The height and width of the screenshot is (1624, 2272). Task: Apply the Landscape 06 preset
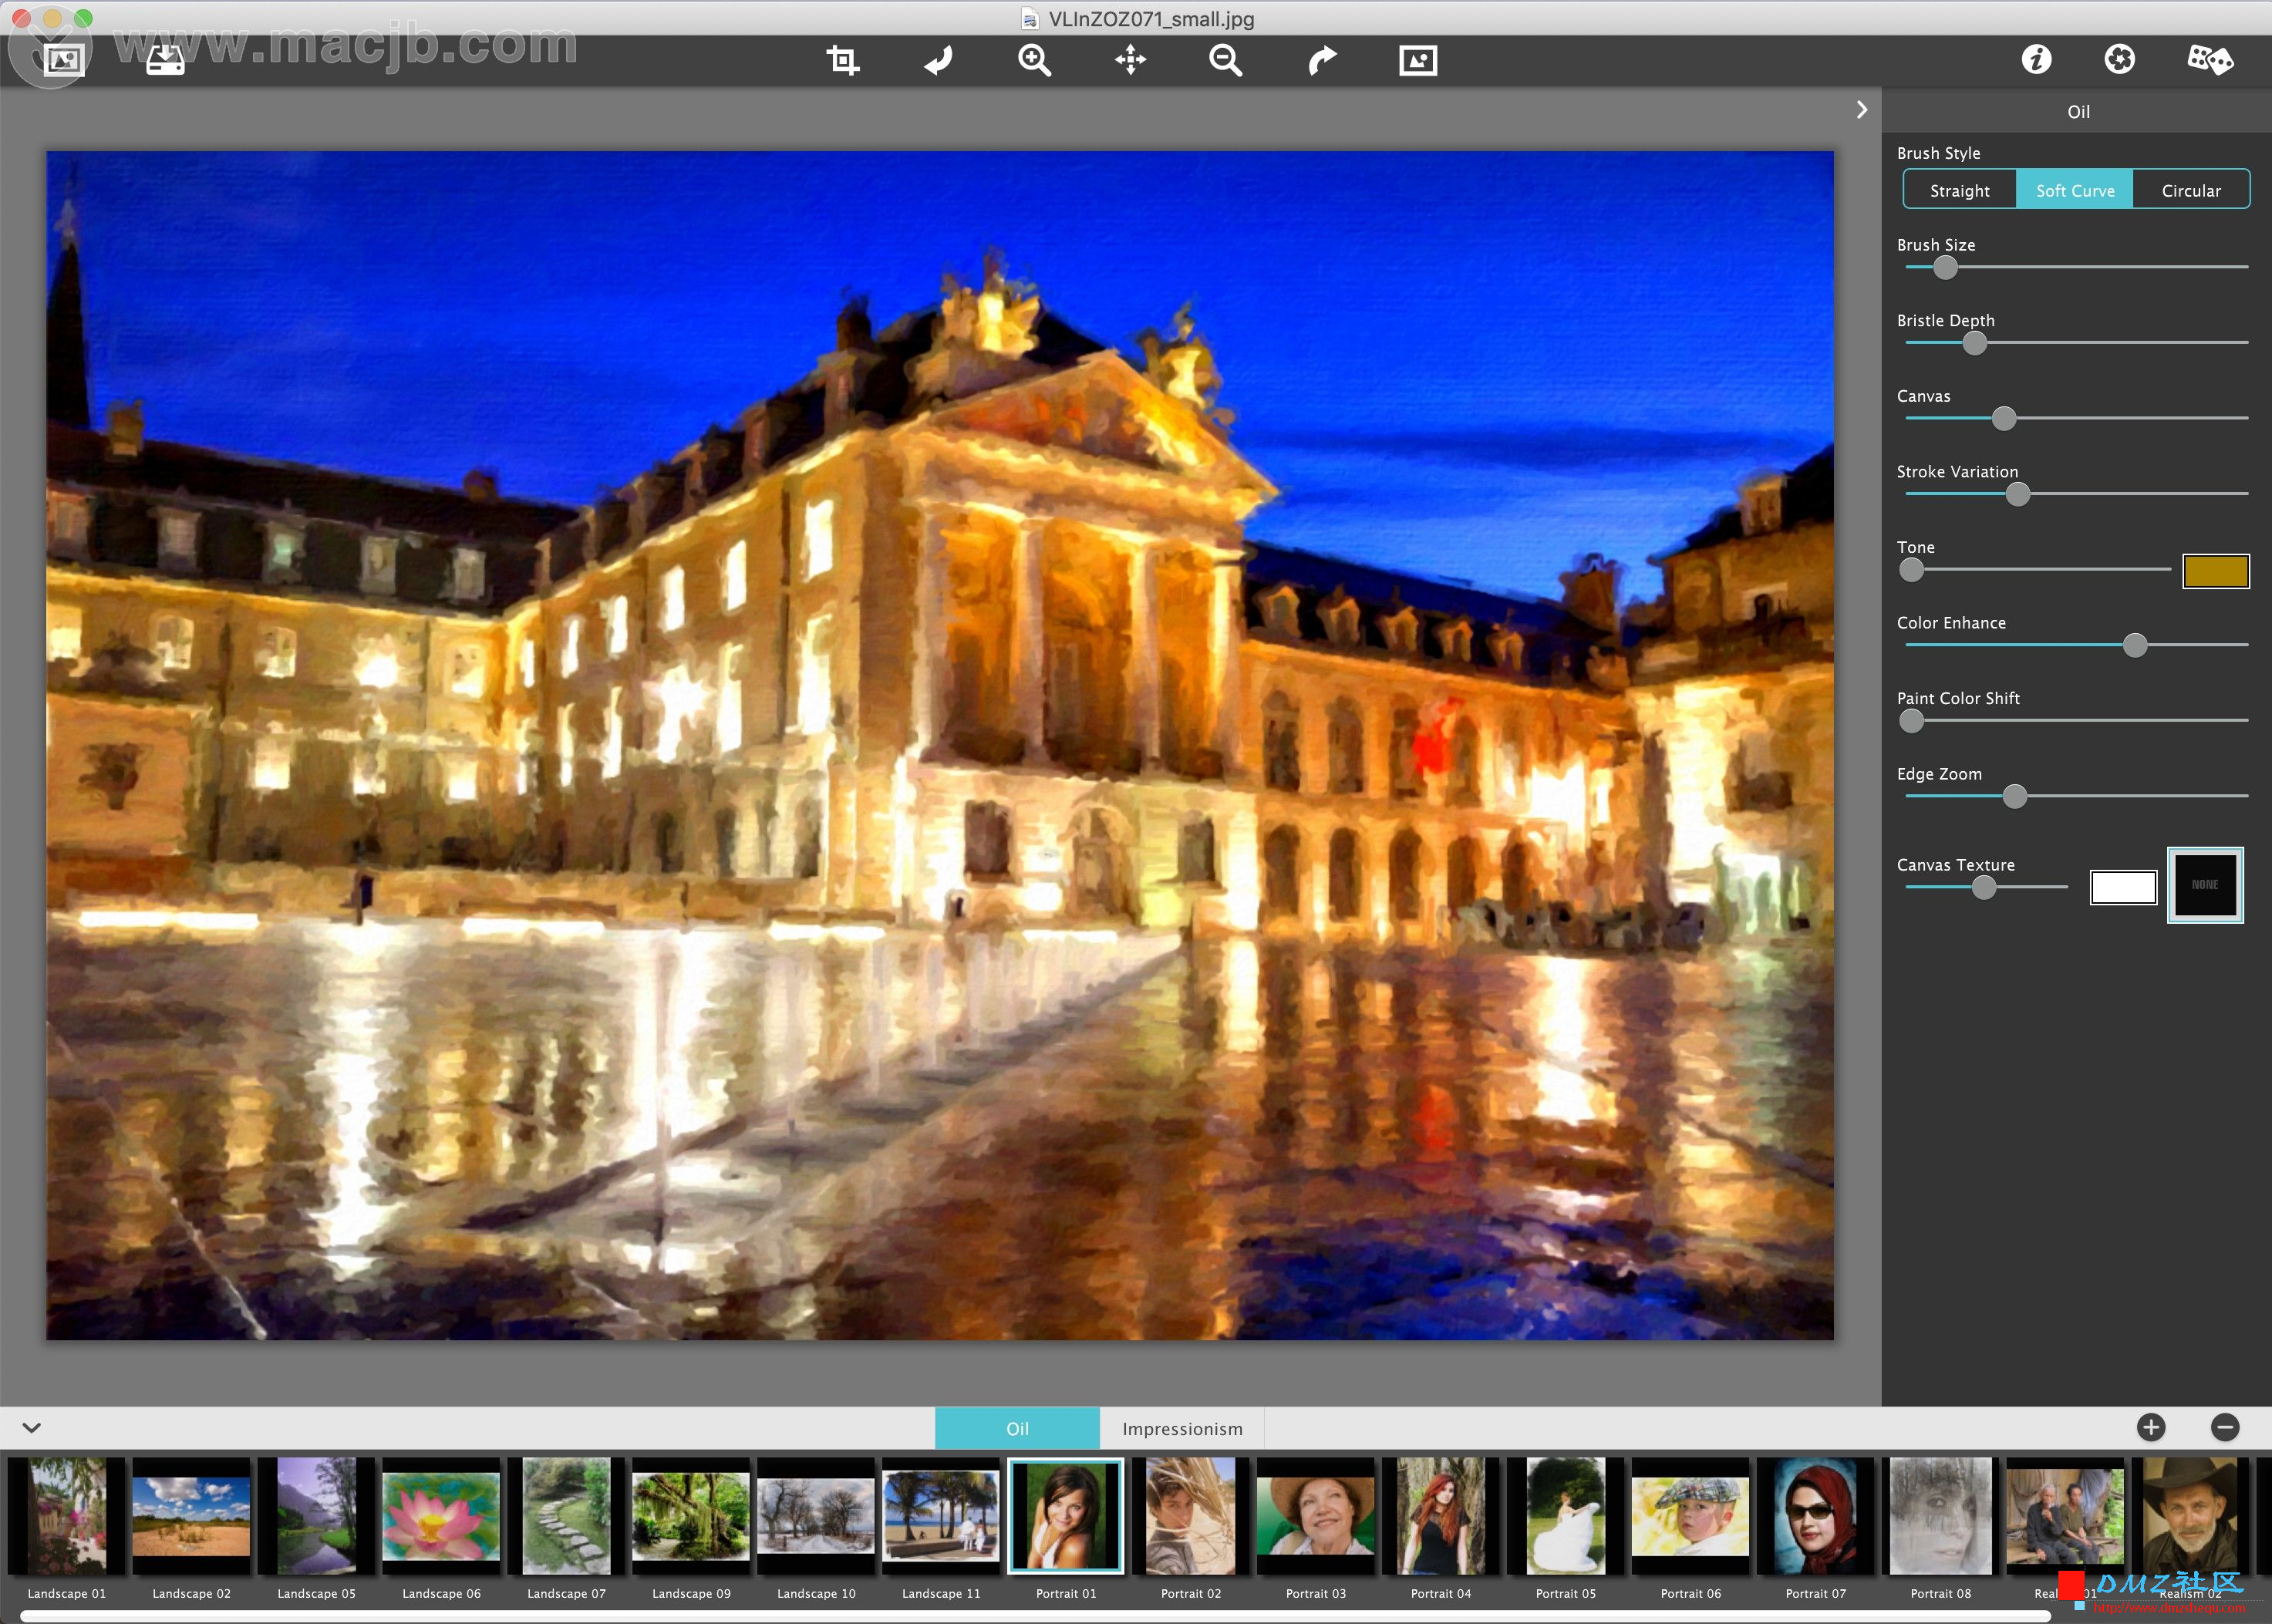coord(441,1516)
